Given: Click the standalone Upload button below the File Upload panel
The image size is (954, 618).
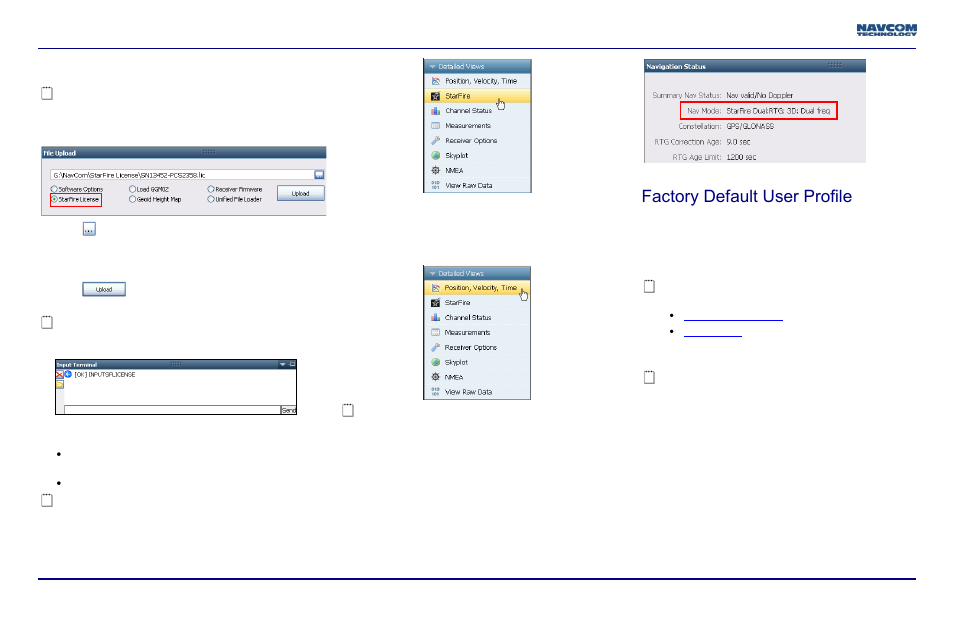Looking at the screenshot, I should (x=104, y=289).
